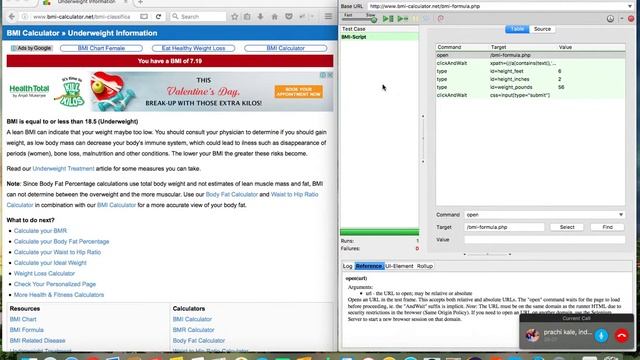Open BMR Calculator under Calculators
640x360 pixels.
(193, 330)
